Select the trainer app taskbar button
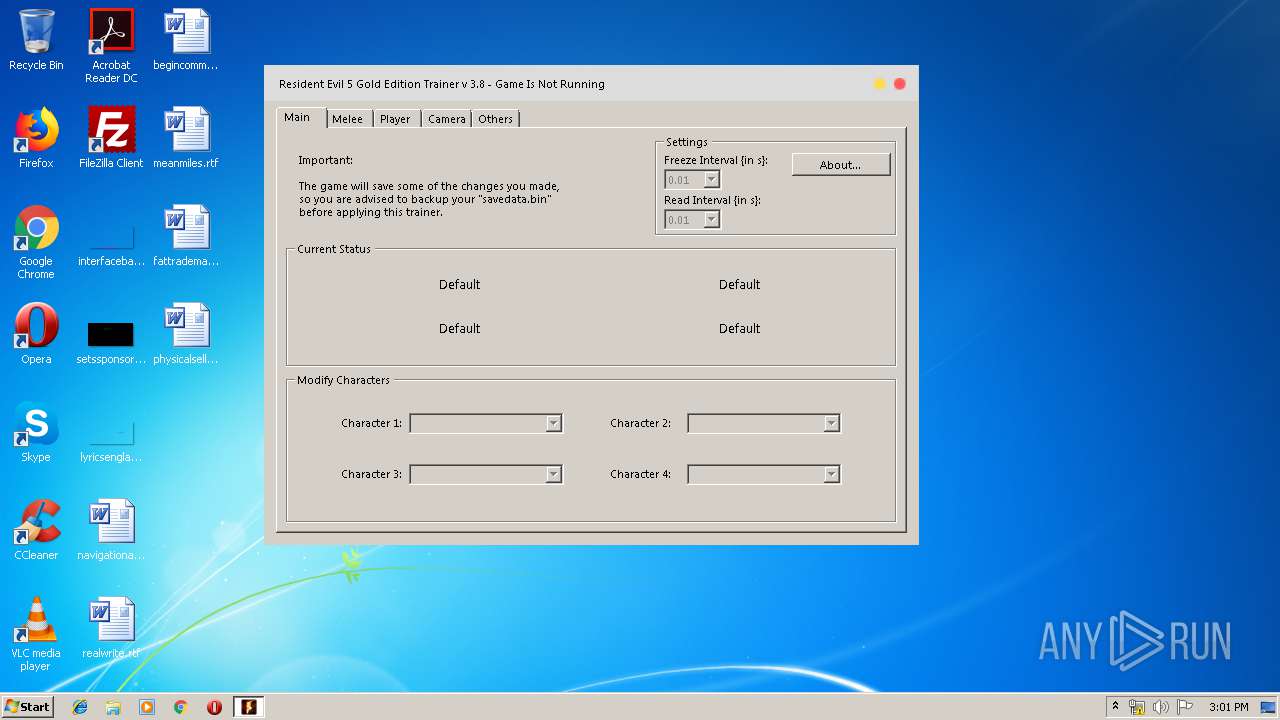Viewport: 1280px width, 720px height. coord(248,707)
